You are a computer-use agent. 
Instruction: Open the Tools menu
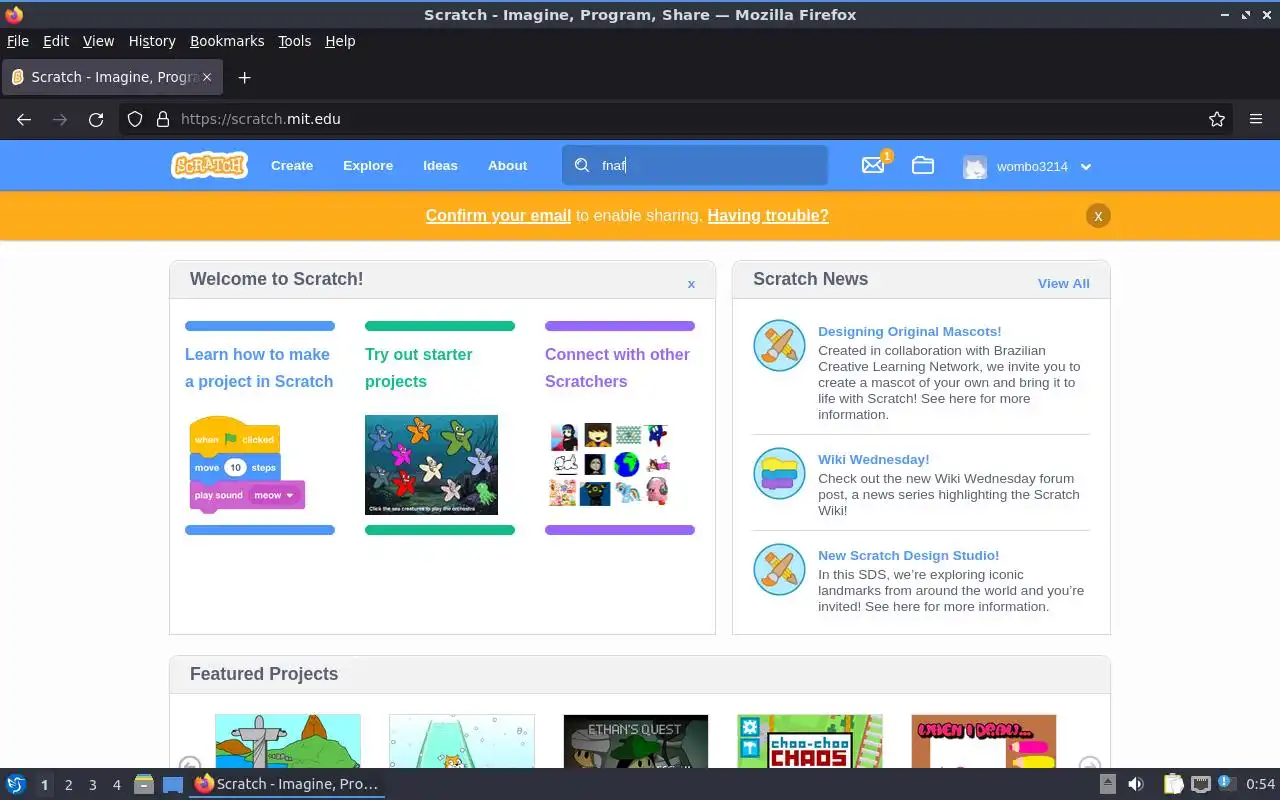coord(295,41)
